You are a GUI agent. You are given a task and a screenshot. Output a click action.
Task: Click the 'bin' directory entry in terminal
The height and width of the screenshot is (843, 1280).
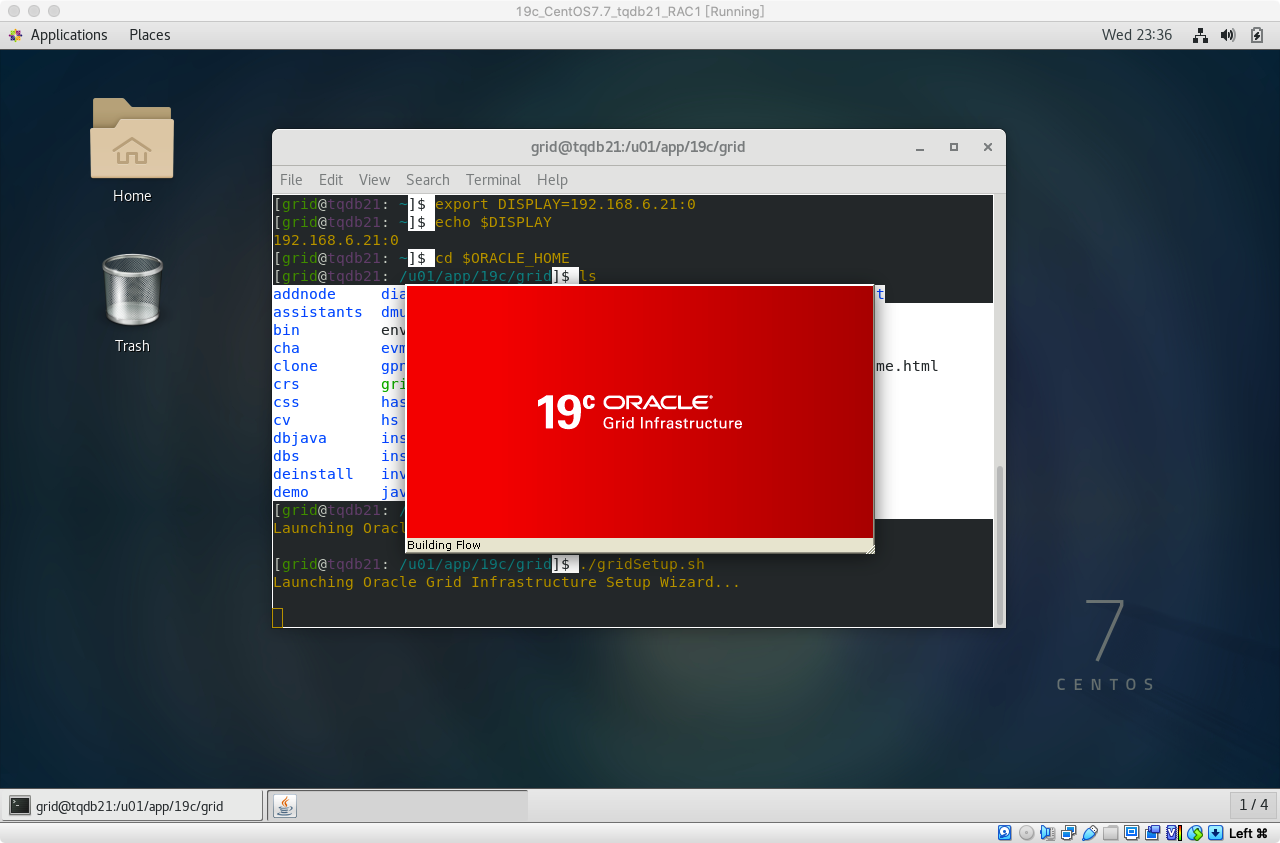coord(286,330)
